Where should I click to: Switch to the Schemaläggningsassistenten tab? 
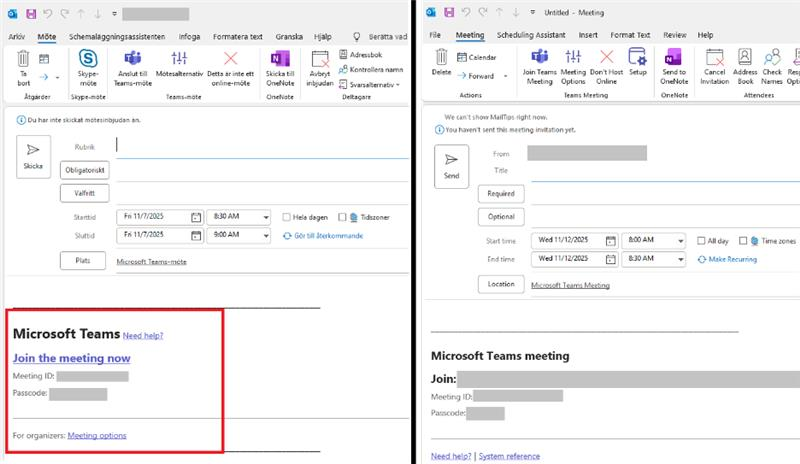(117, 37)
